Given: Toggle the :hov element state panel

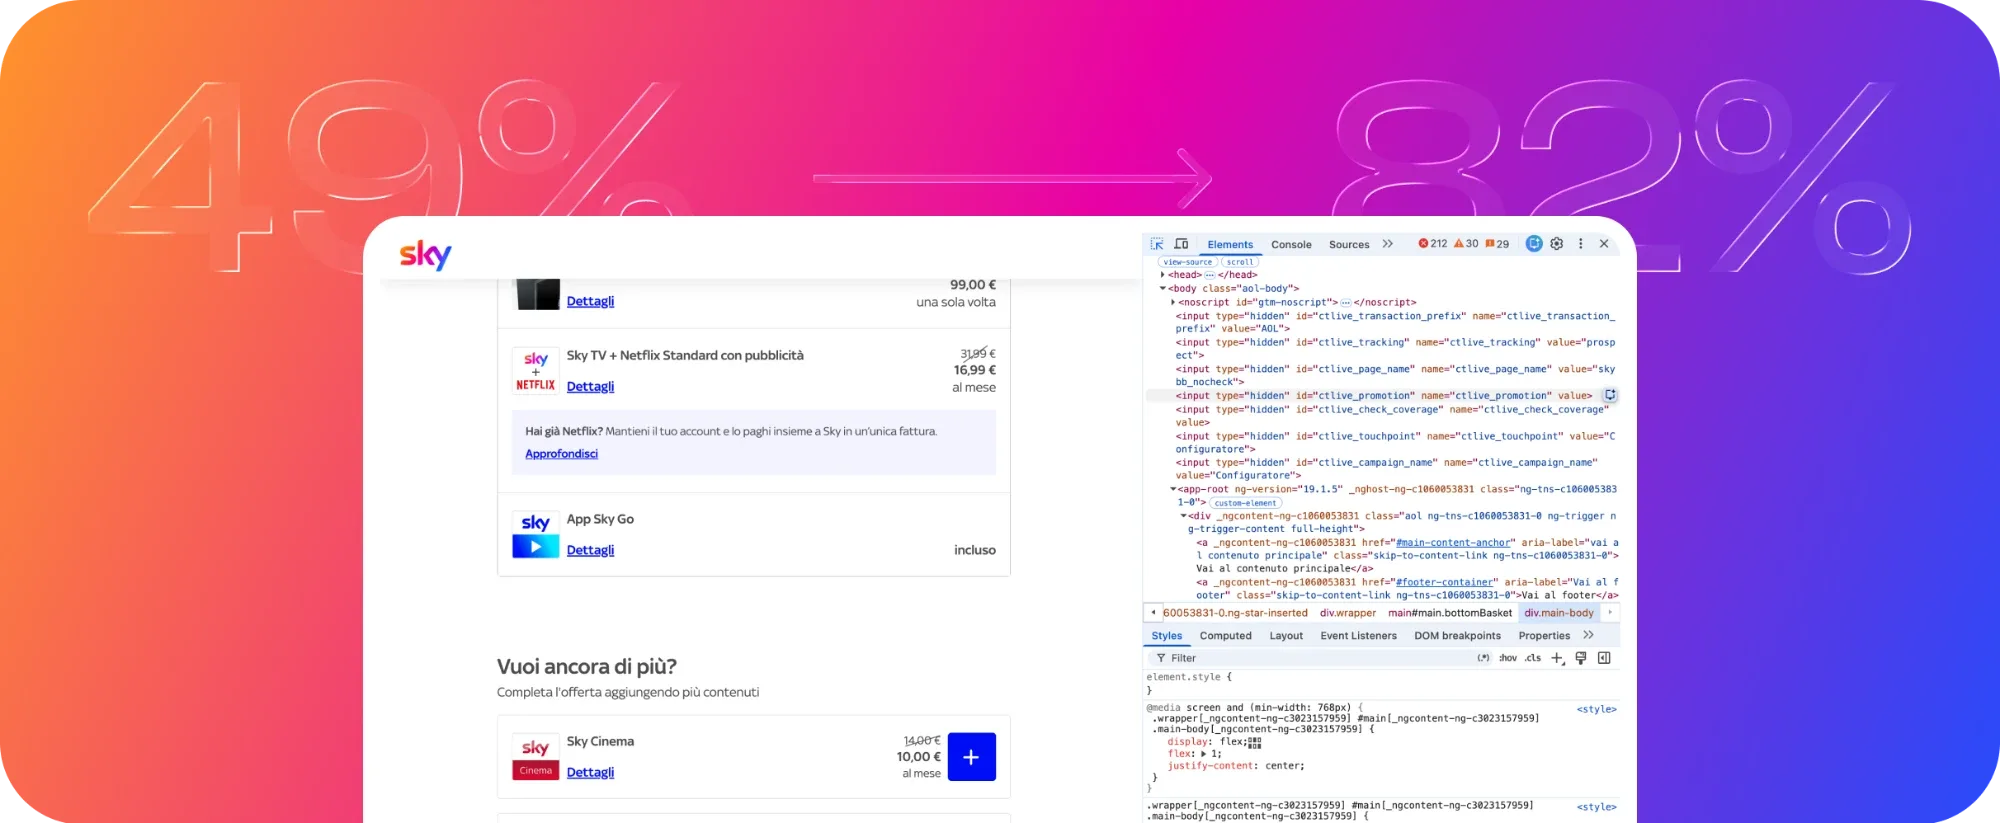Looking at the screenshot, I should click(x=1508, y=658).
